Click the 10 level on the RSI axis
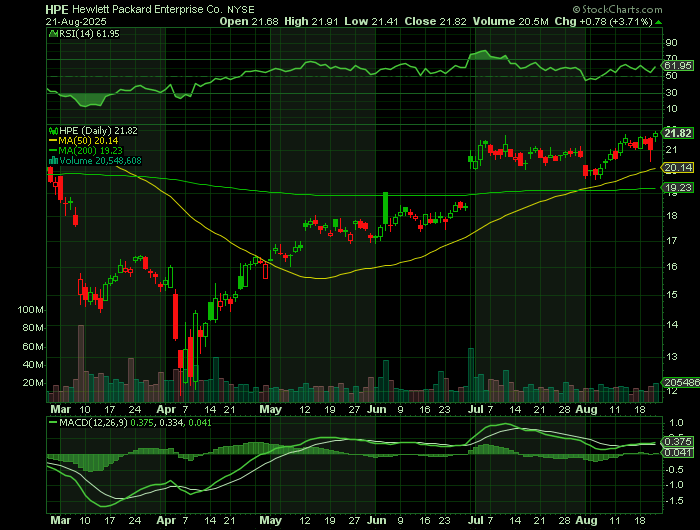The width and height of the screenshot is (700, 530). click(x=671, y=109)
